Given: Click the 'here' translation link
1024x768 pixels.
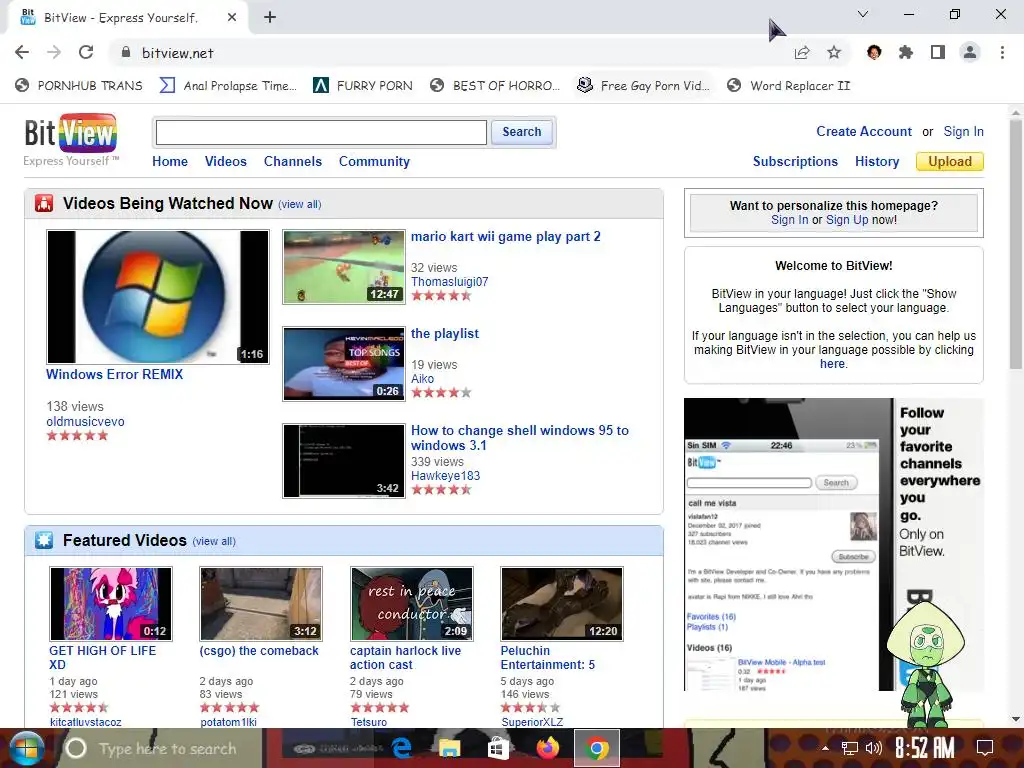Looking at the screenshot, I should coord(832,364).
